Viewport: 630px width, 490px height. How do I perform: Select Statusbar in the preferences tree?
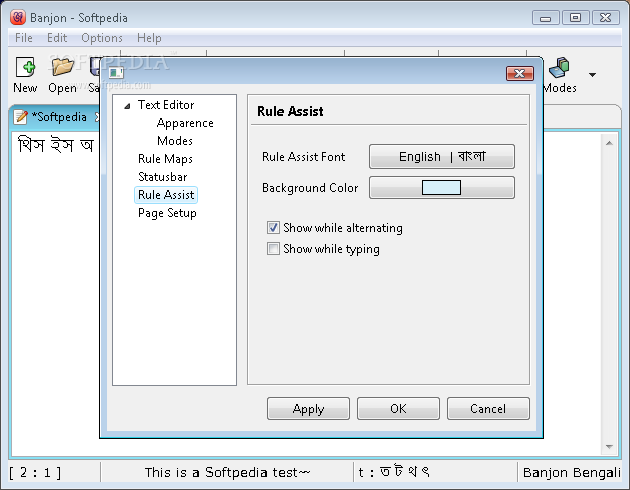[163, 177]
